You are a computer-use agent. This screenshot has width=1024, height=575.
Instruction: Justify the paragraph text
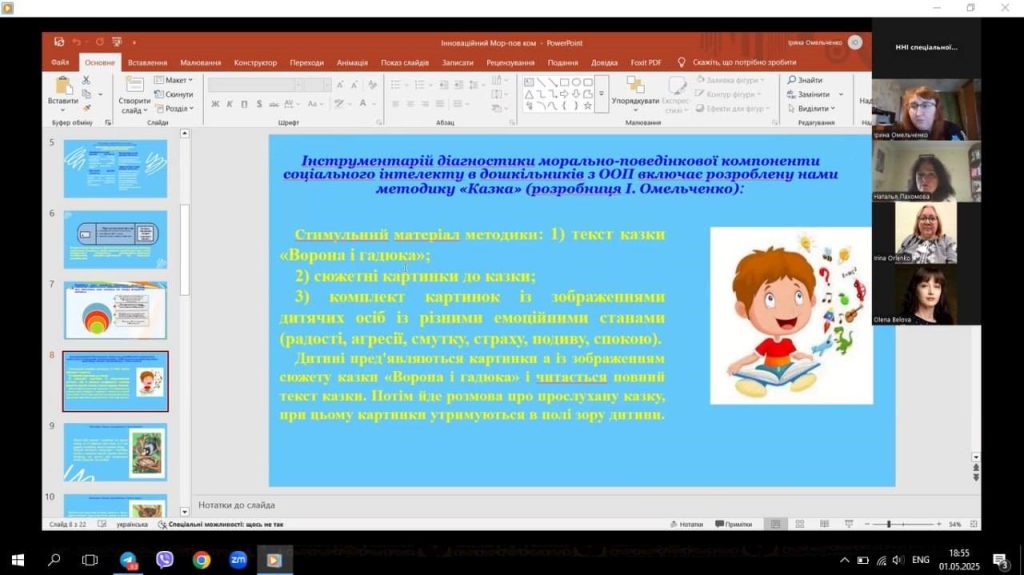440,104
